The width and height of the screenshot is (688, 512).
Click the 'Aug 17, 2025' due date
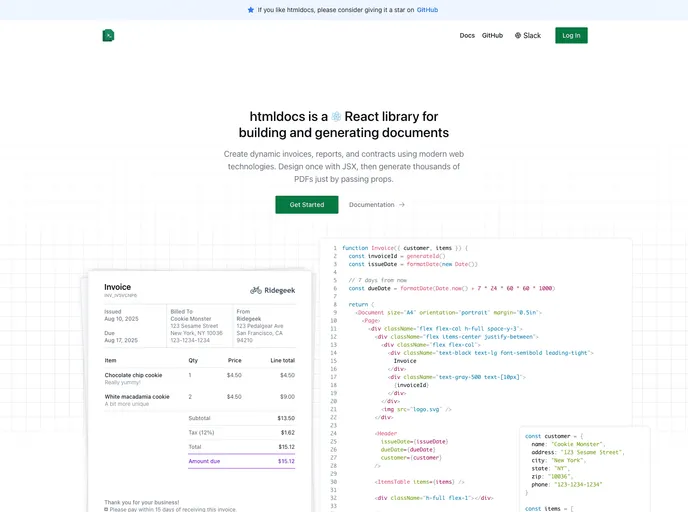click(x=121, y=340)
